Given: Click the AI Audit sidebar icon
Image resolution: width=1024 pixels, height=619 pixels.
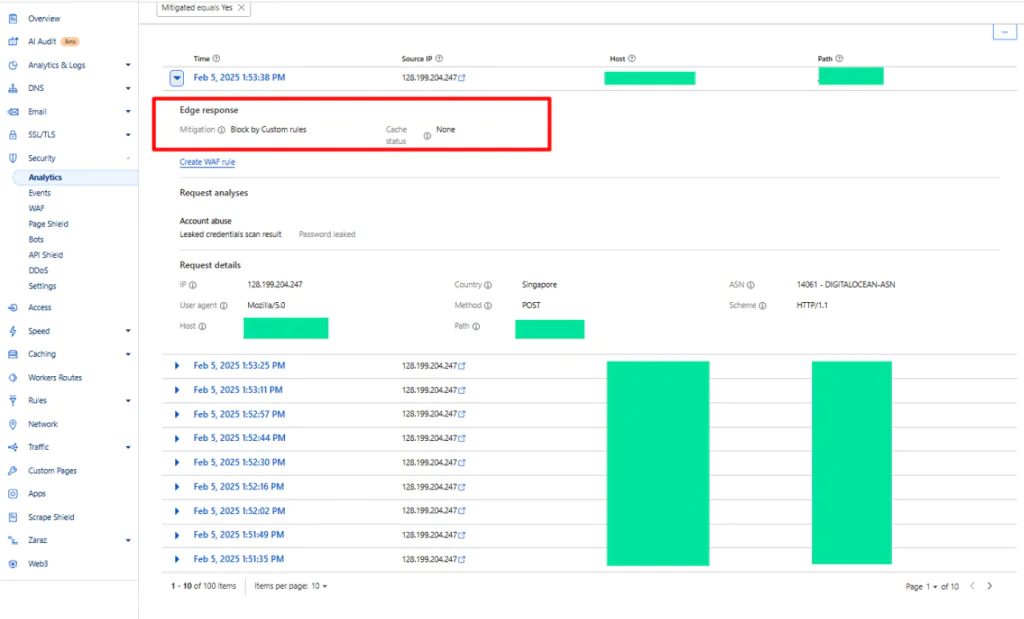Looking at the screenshot, I should click(x=12, y=42).
